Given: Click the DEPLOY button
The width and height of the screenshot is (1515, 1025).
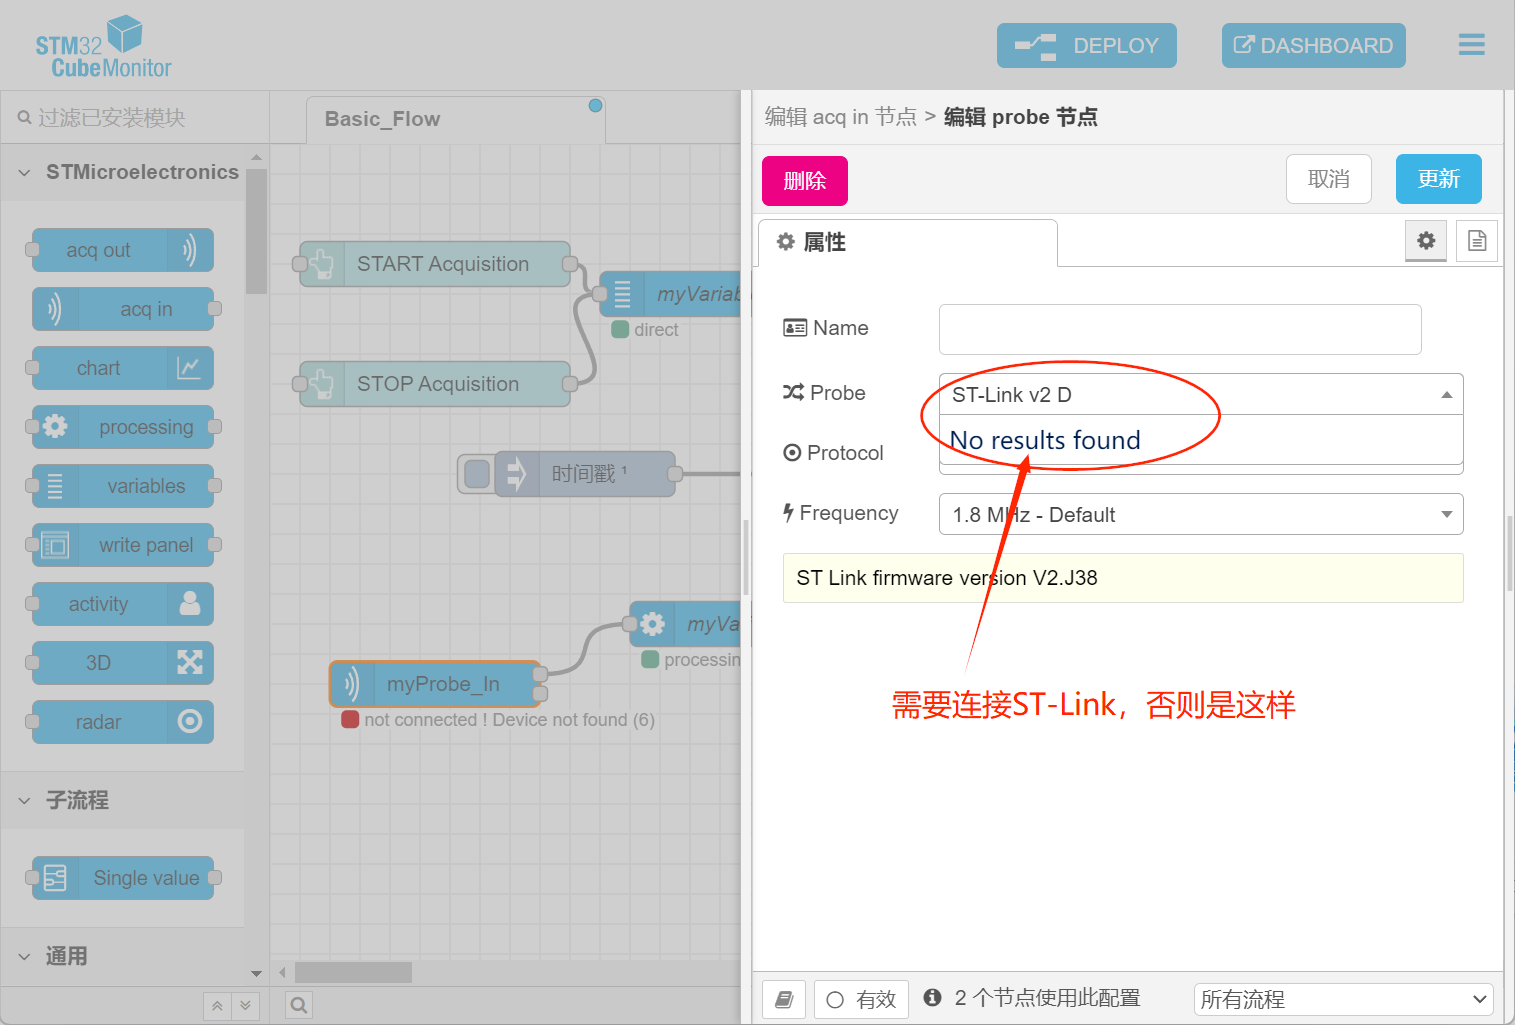Looking at the screenshot, I should click(x=1086, y=45).
